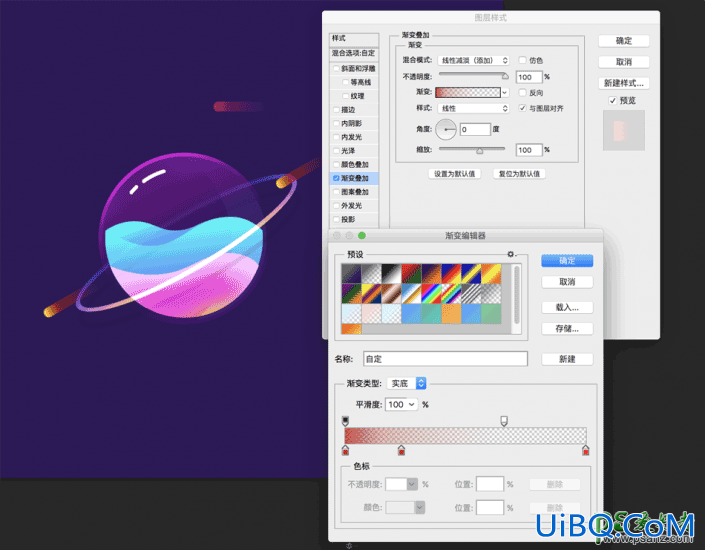This screenshot has width=705, height=550.
Task: Pick the orange preset in the last row
Action: (x=351, y=329)
